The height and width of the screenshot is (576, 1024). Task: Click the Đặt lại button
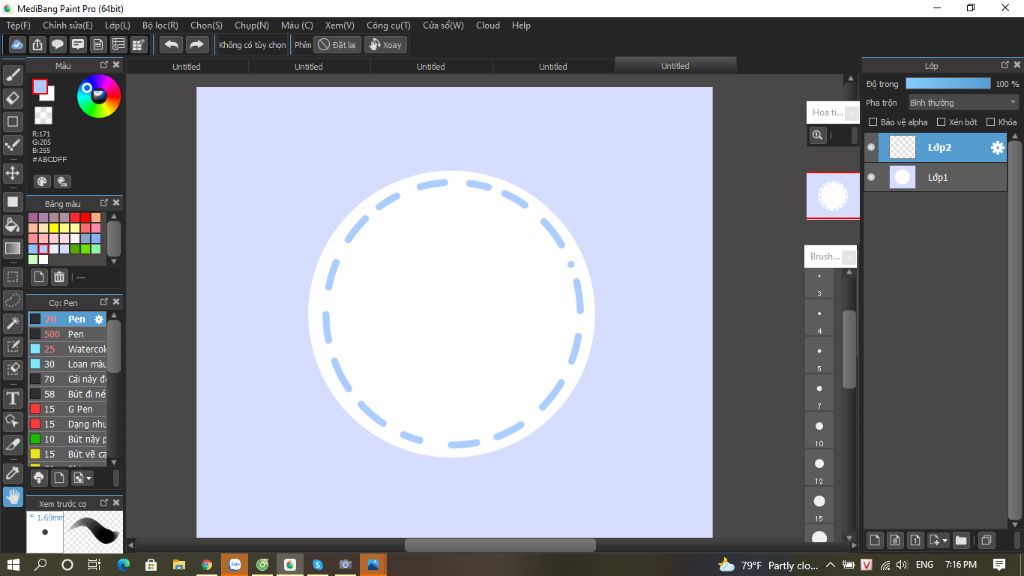point(338,44)
